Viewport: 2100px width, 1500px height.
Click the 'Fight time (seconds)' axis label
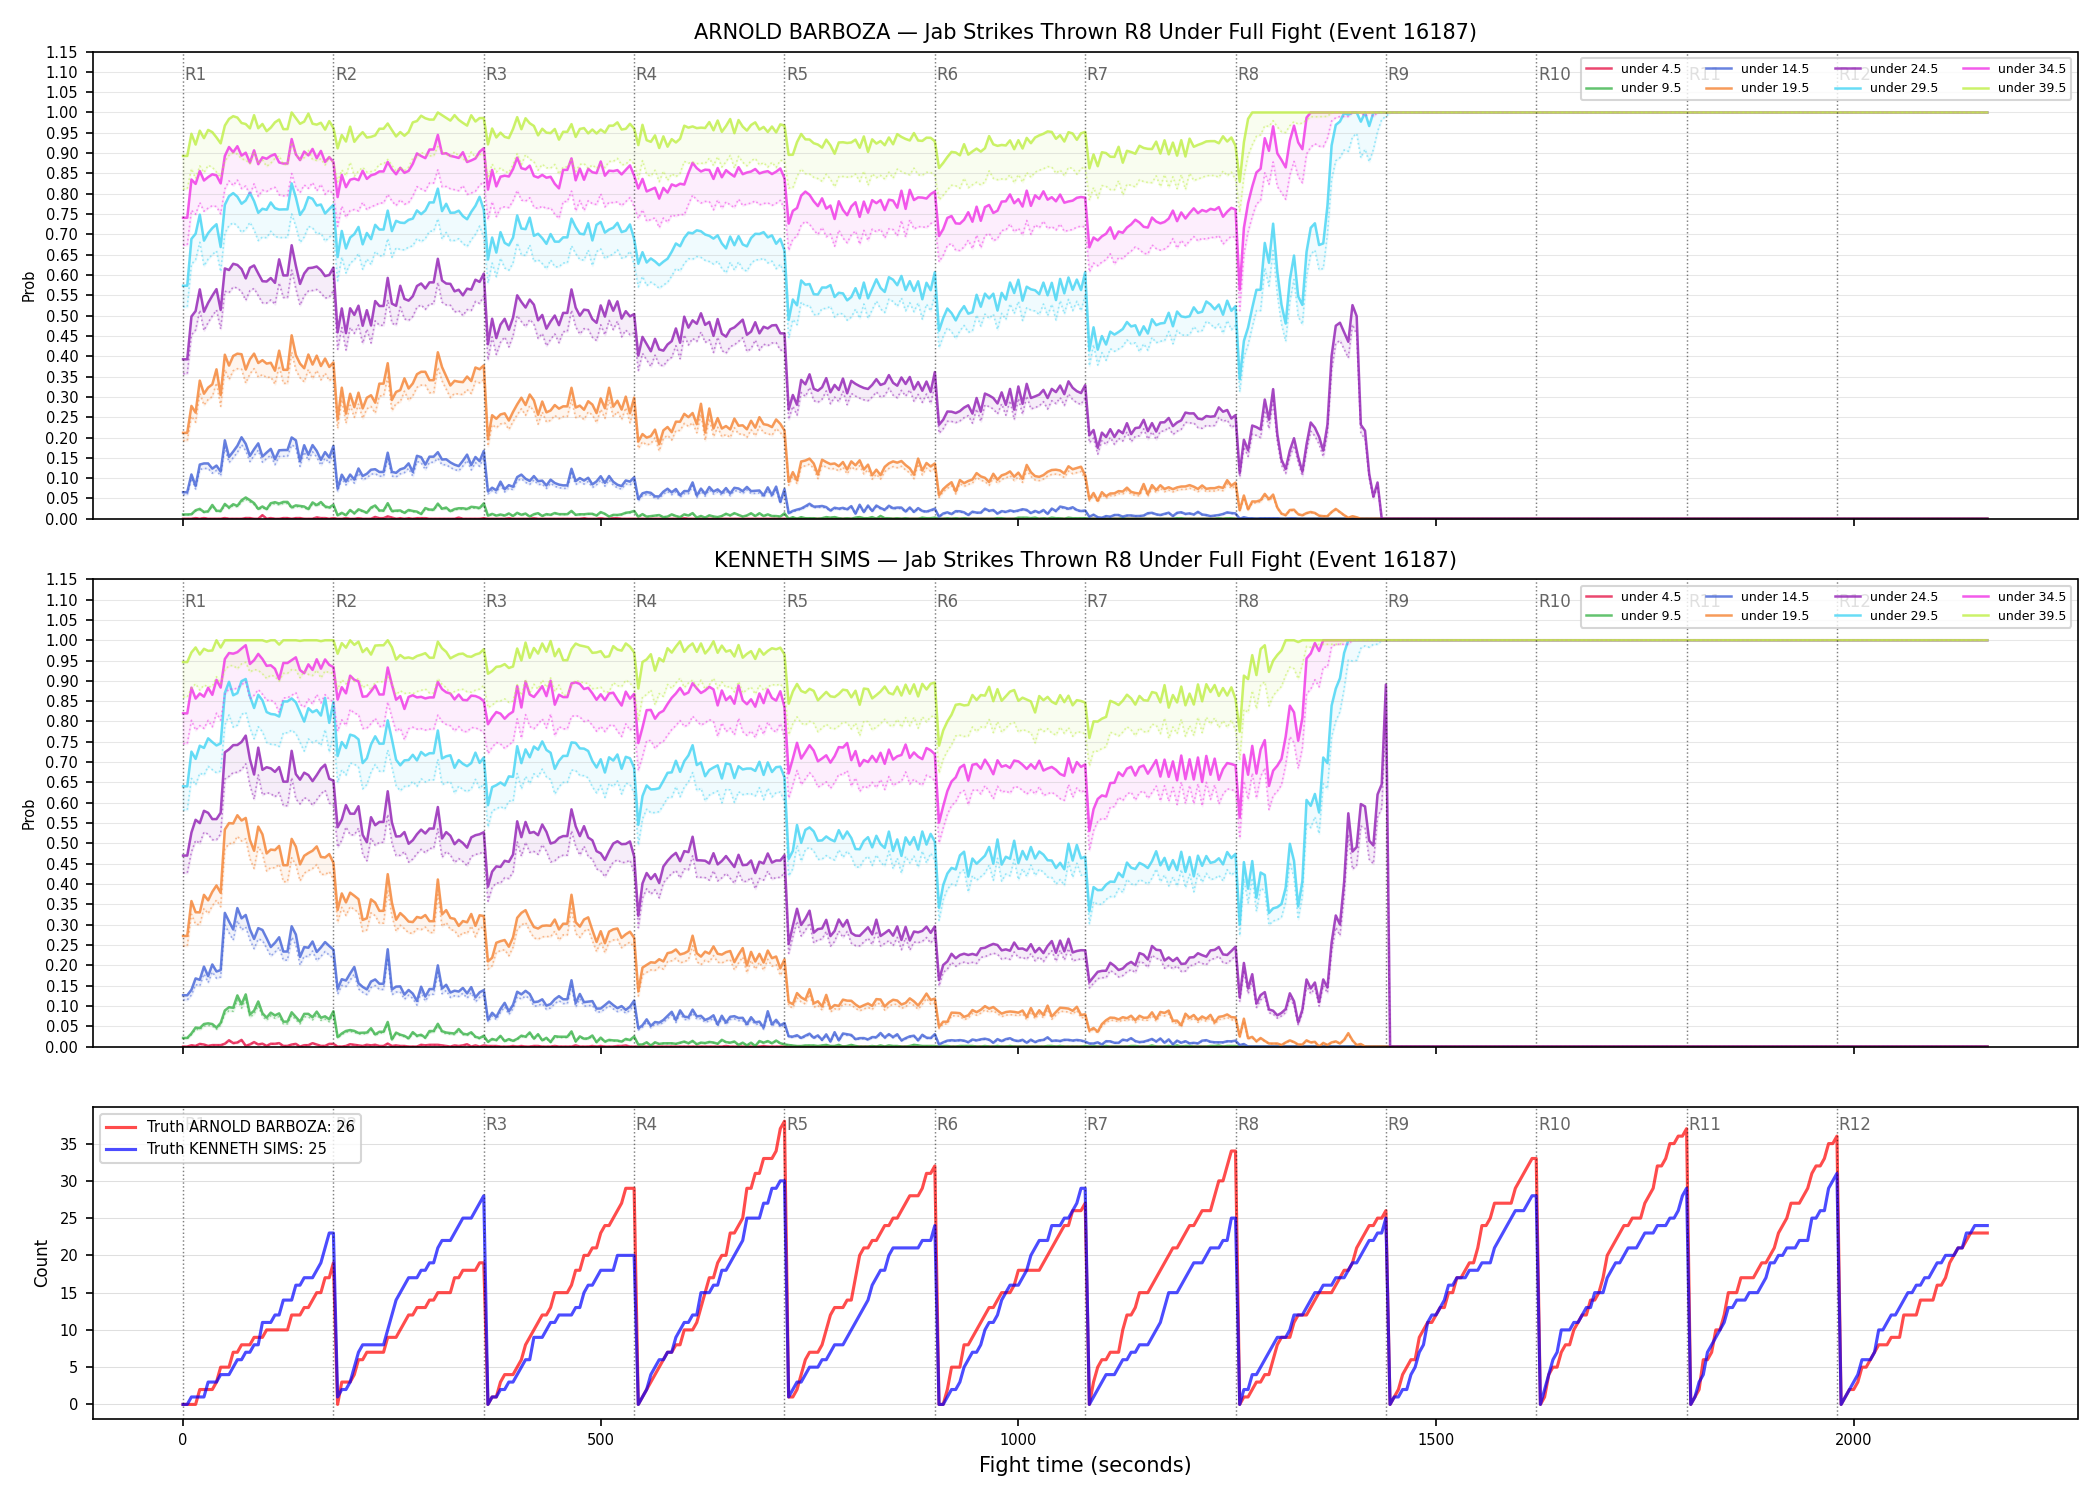tap(1085, 1465)
